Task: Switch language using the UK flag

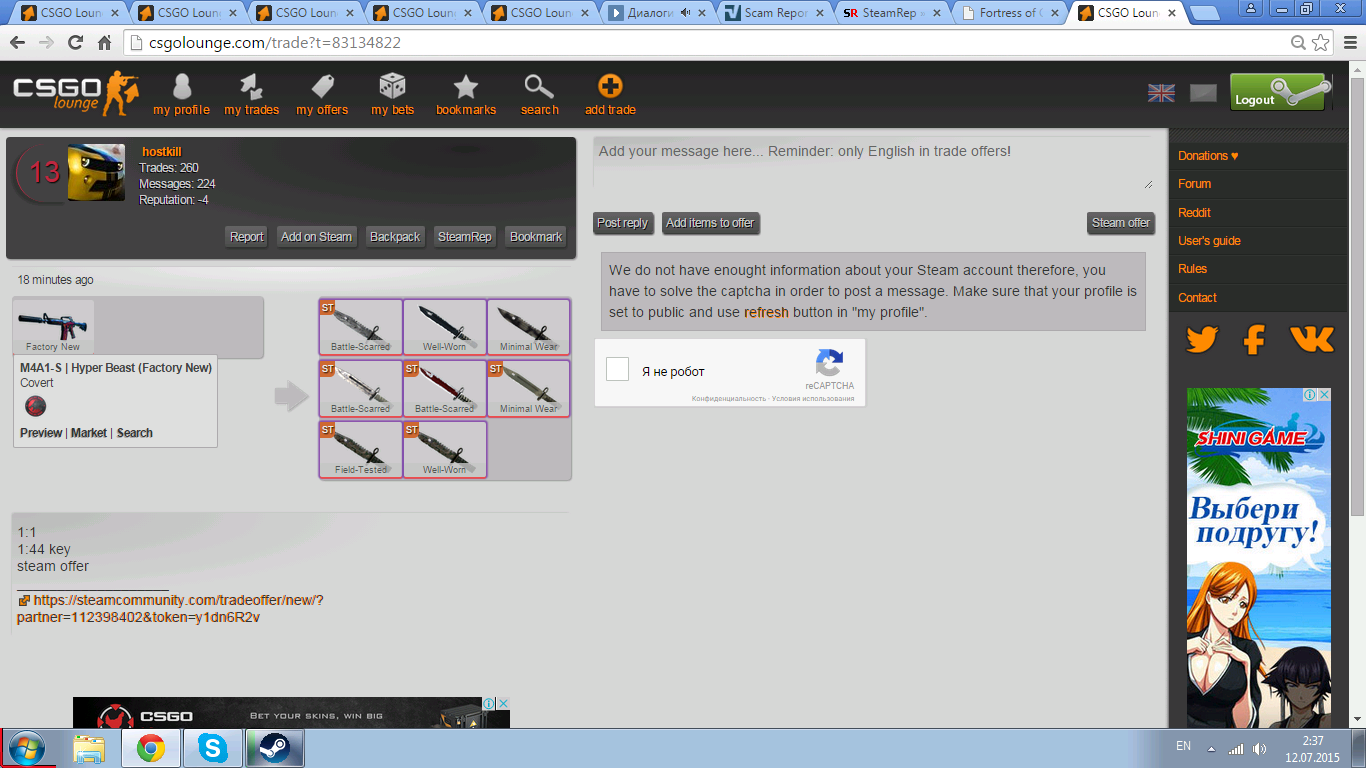Action: coord(1161,93)
